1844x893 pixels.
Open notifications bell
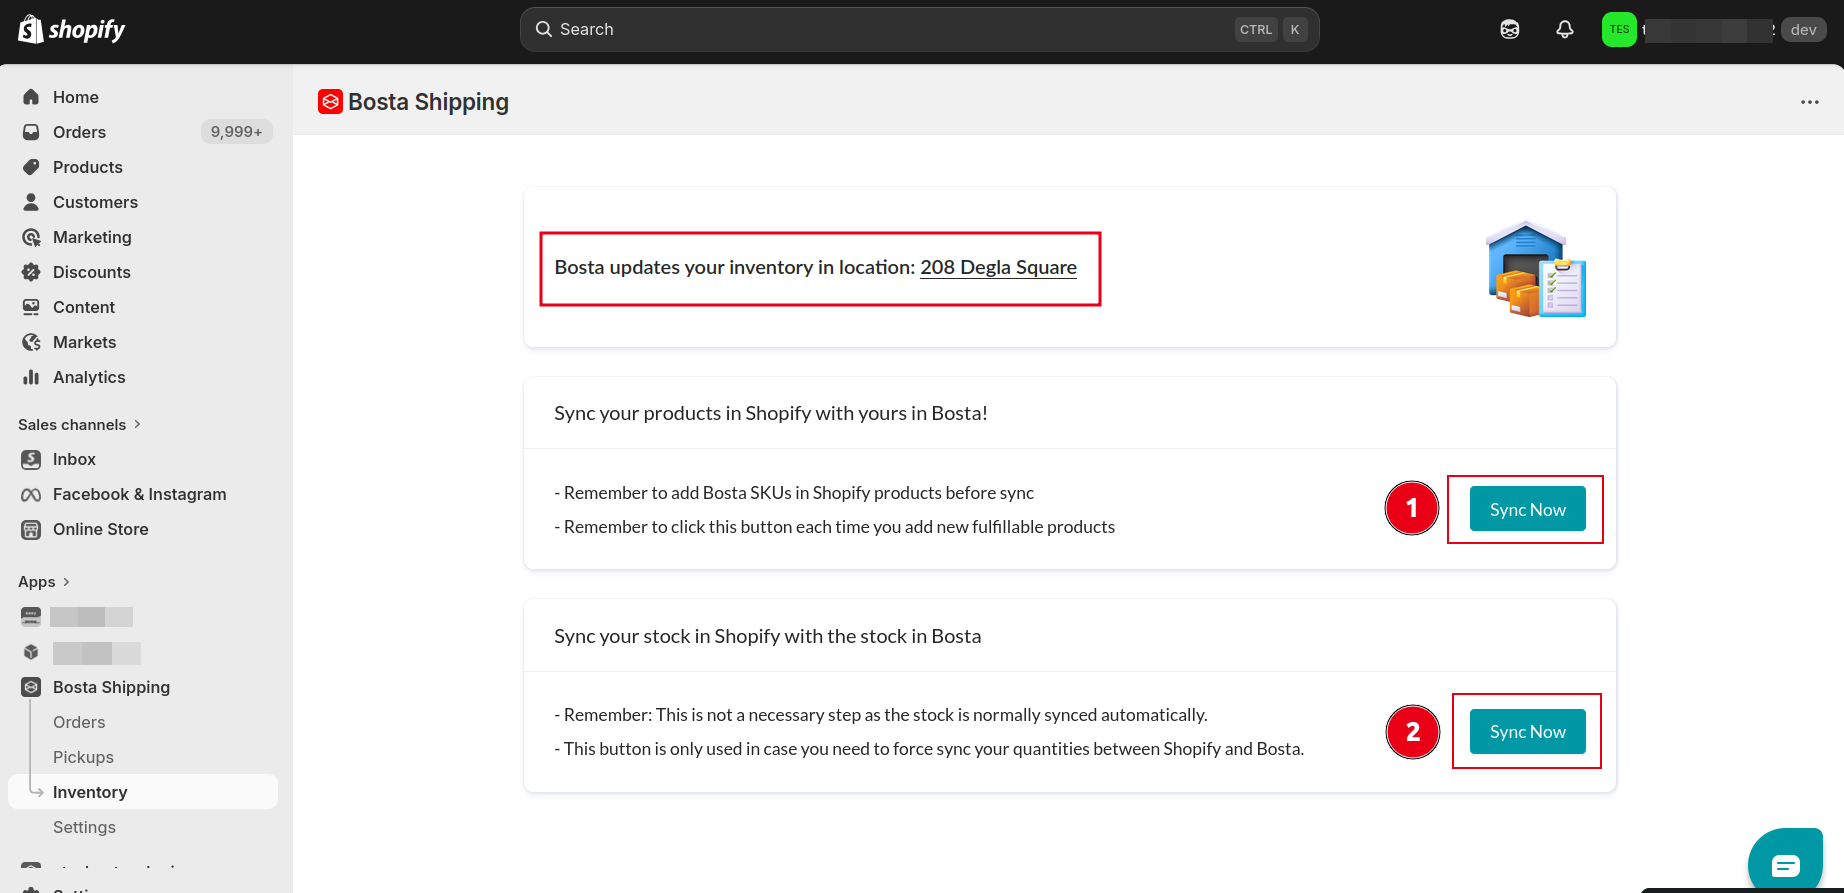click(1565, 30)
